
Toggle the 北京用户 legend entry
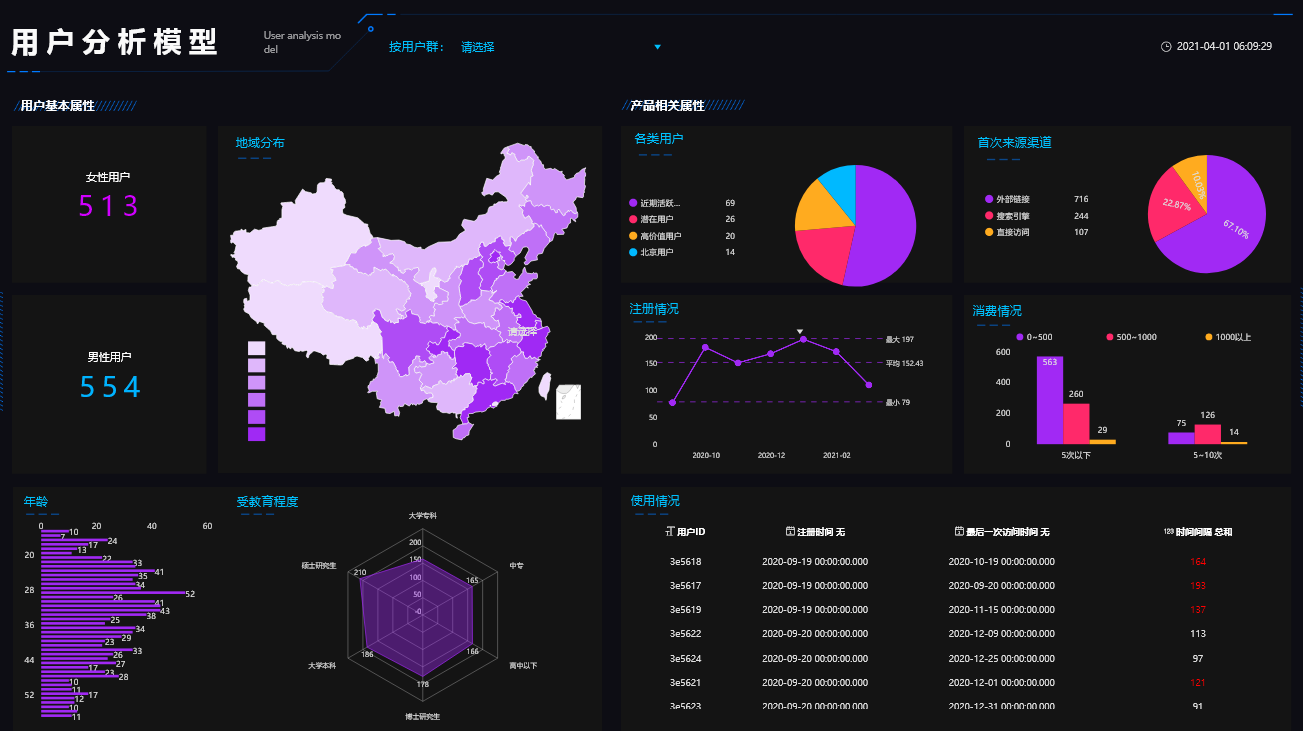(652, 252)
